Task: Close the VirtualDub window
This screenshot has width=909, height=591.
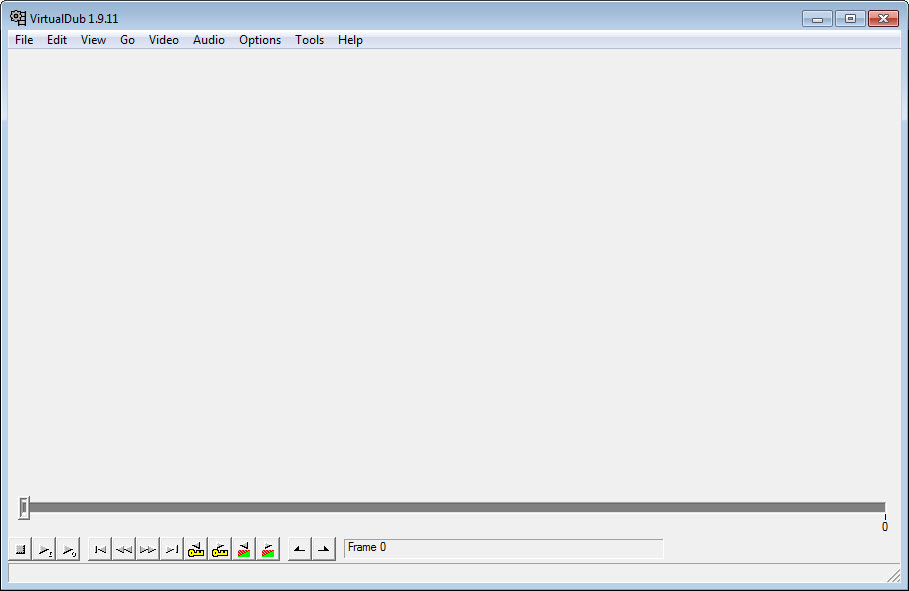Action: pos(883,19)
